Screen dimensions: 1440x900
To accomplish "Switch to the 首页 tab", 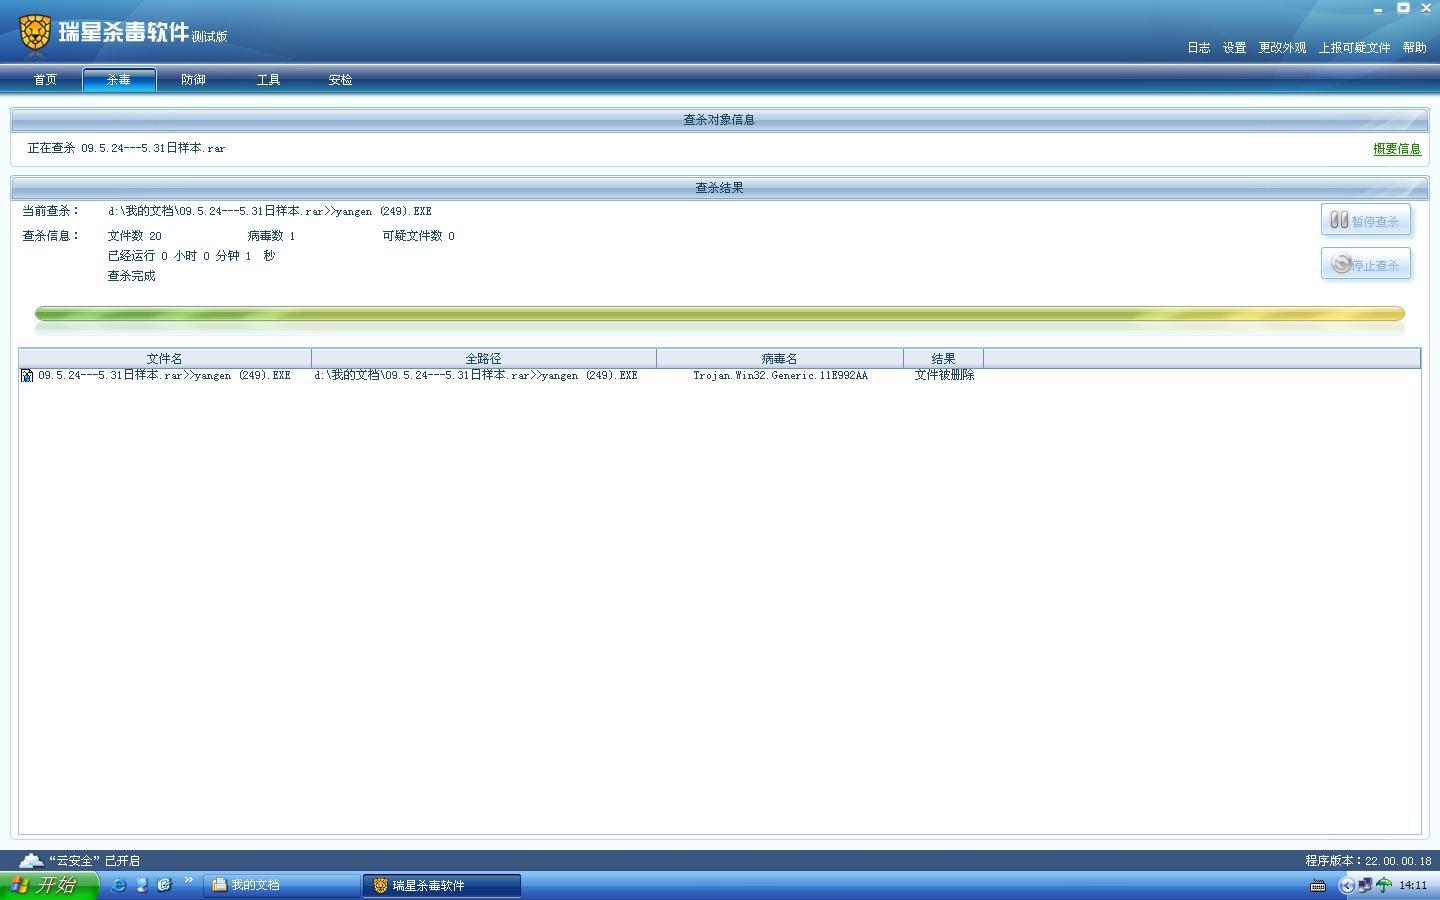I will (x=45, y=80).
